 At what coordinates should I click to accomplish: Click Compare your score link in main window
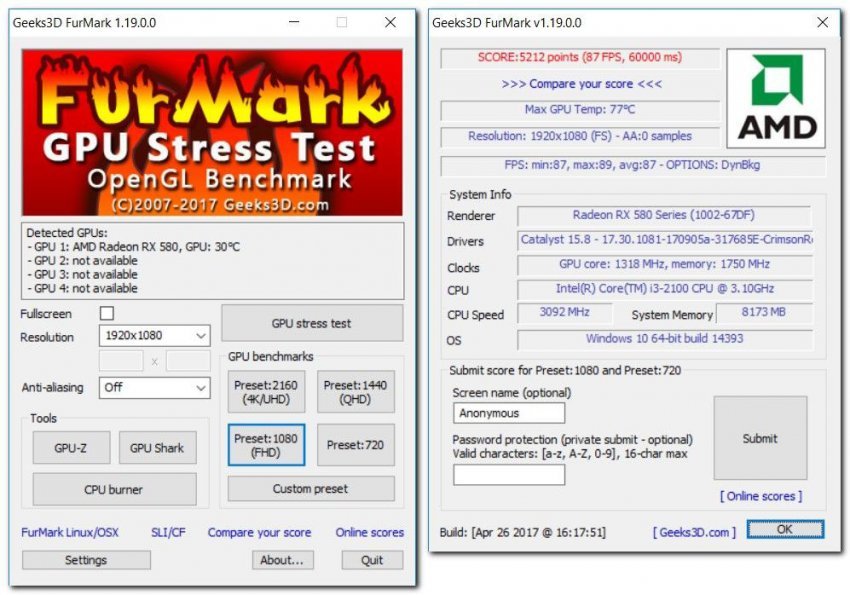pos(259,533)
